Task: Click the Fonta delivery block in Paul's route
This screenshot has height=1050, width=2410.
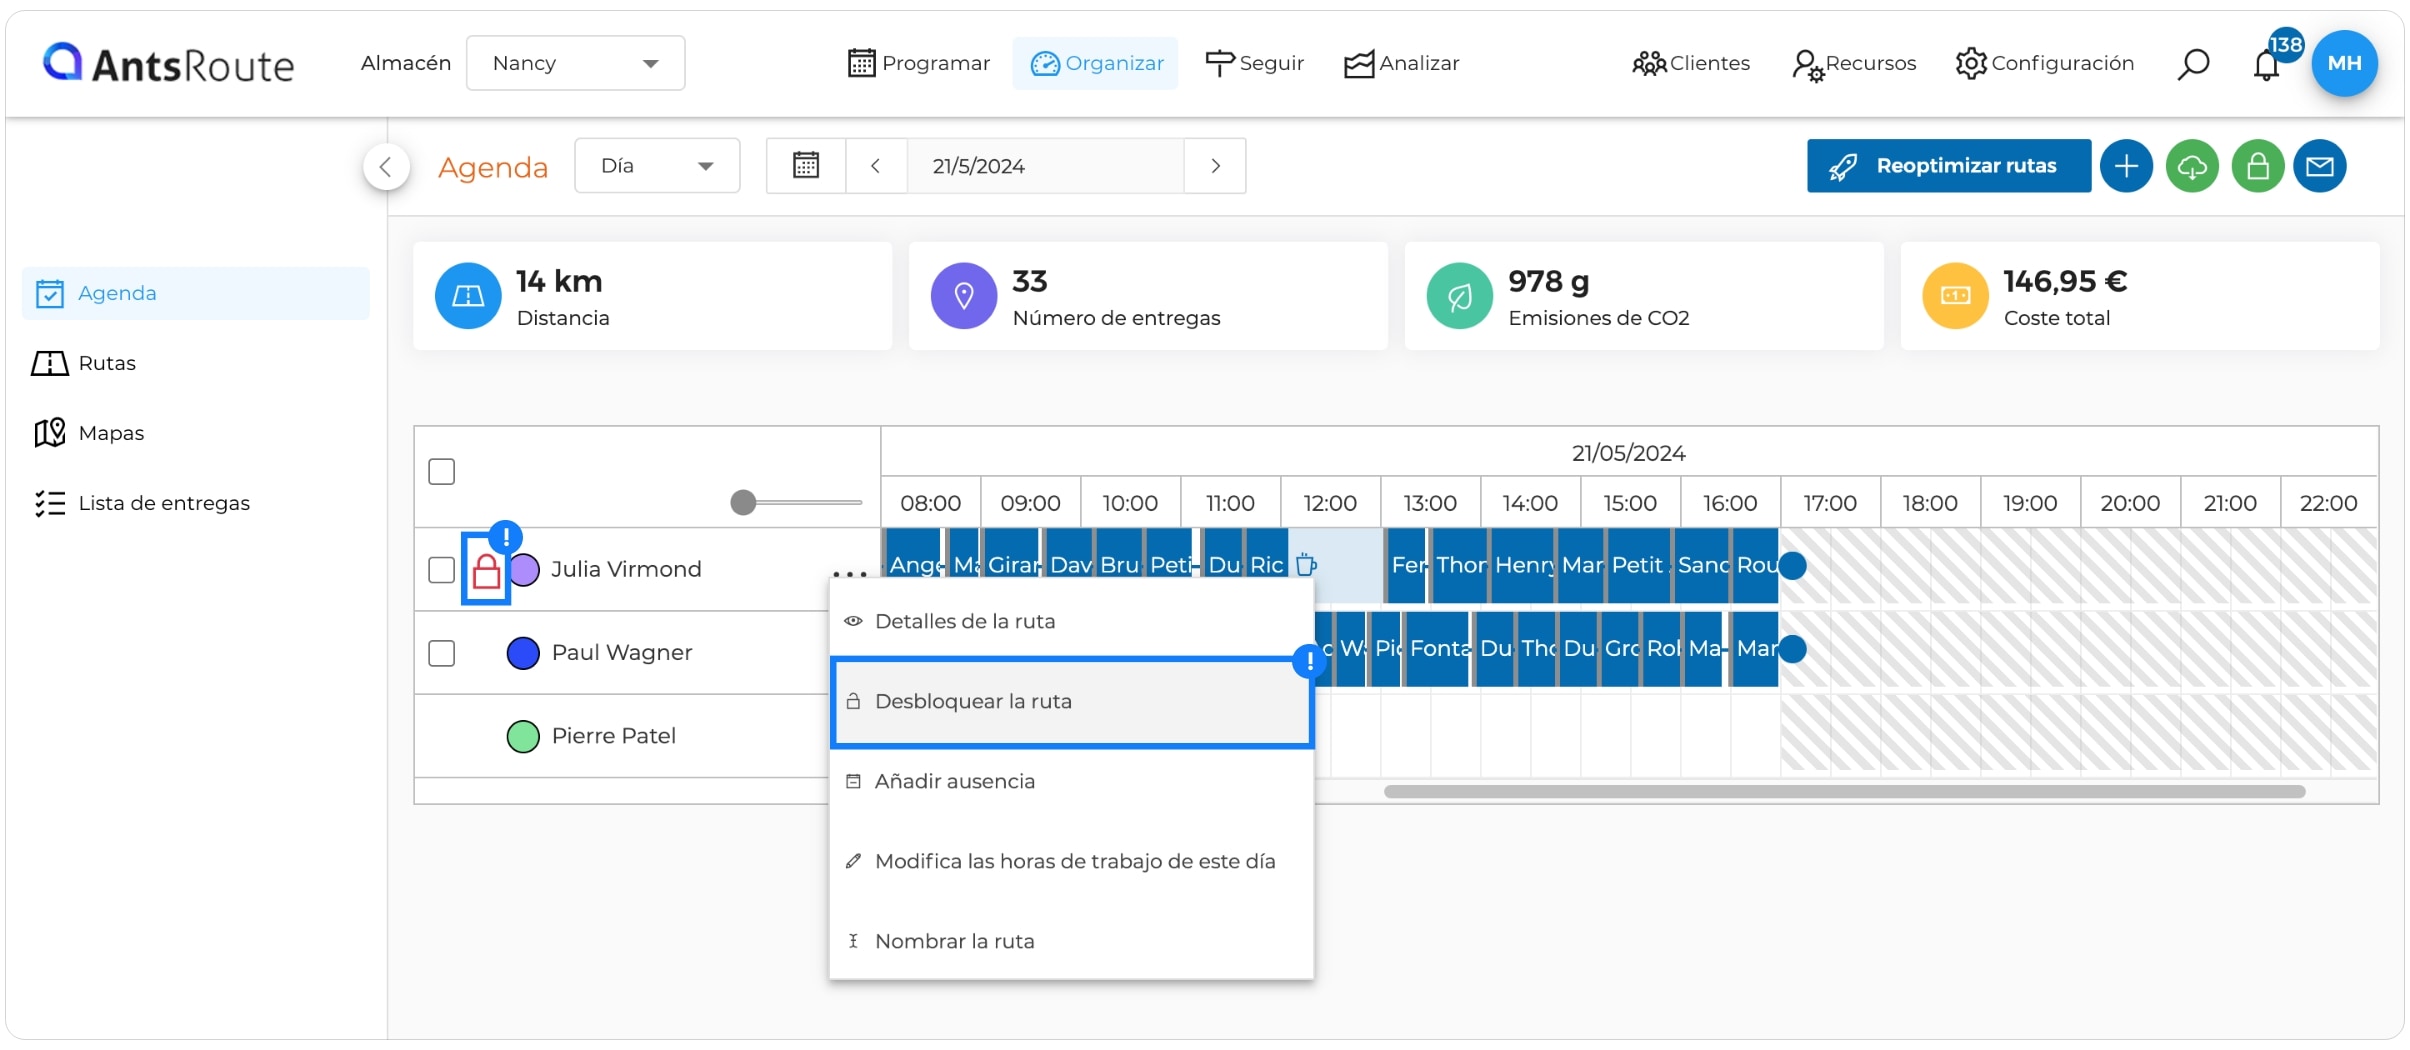Action: [x=1438, y=649]
